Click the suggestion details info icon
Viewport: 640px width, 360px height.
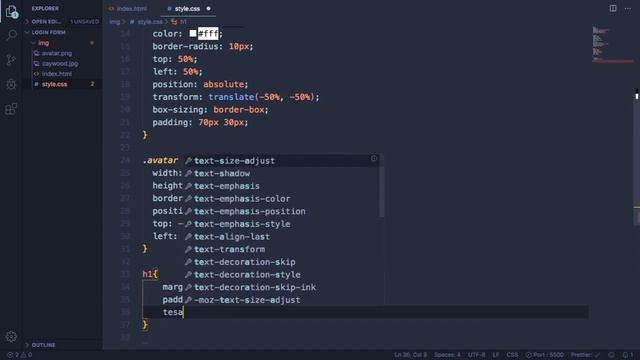374,158
